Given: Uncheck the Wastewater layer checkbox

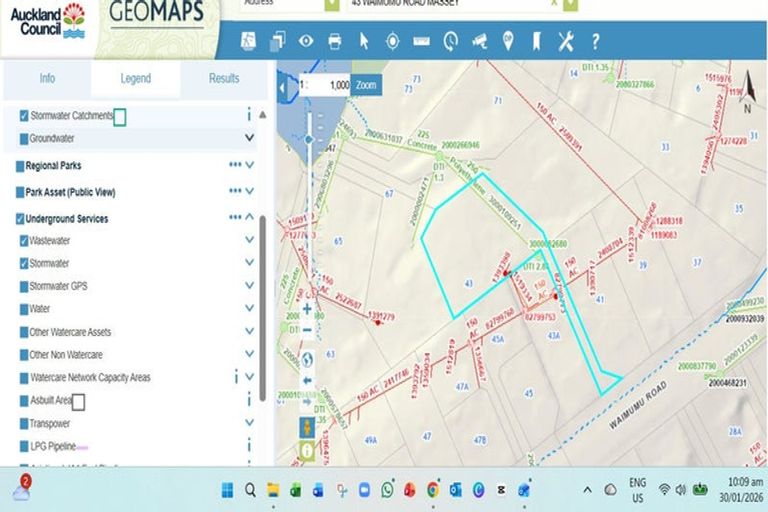Looking at the screenshot, I should (x=24, y=241).
